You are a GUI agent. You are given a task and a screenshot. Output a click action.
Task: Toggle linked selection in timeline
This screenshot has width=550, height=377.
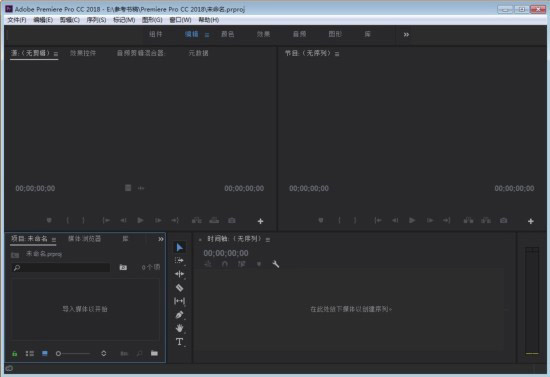tap(242, 264)
